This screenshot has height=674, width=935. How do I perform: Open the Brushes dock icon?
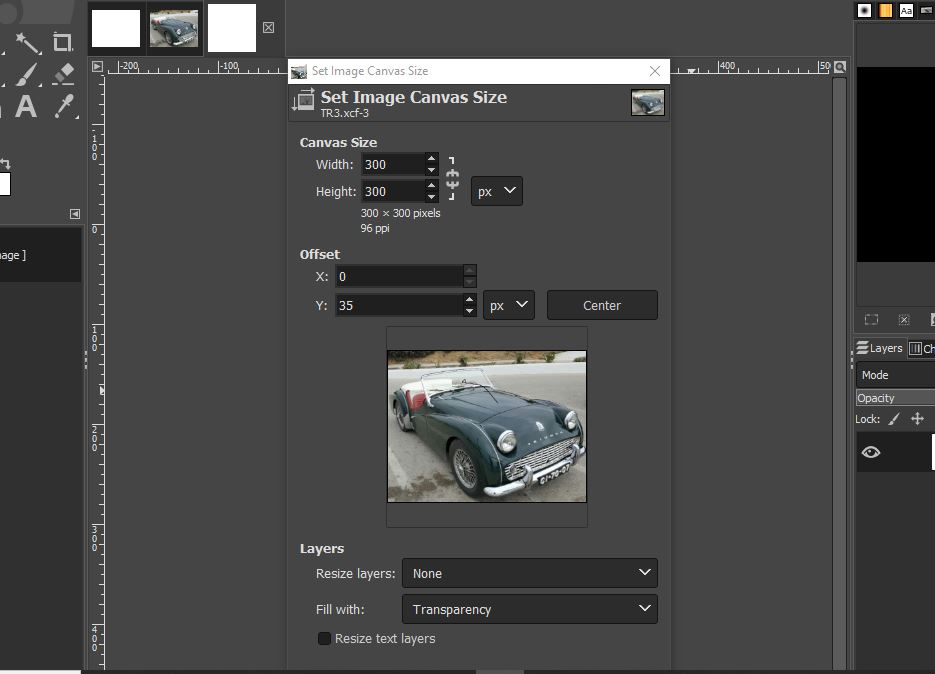coord(865,10)
